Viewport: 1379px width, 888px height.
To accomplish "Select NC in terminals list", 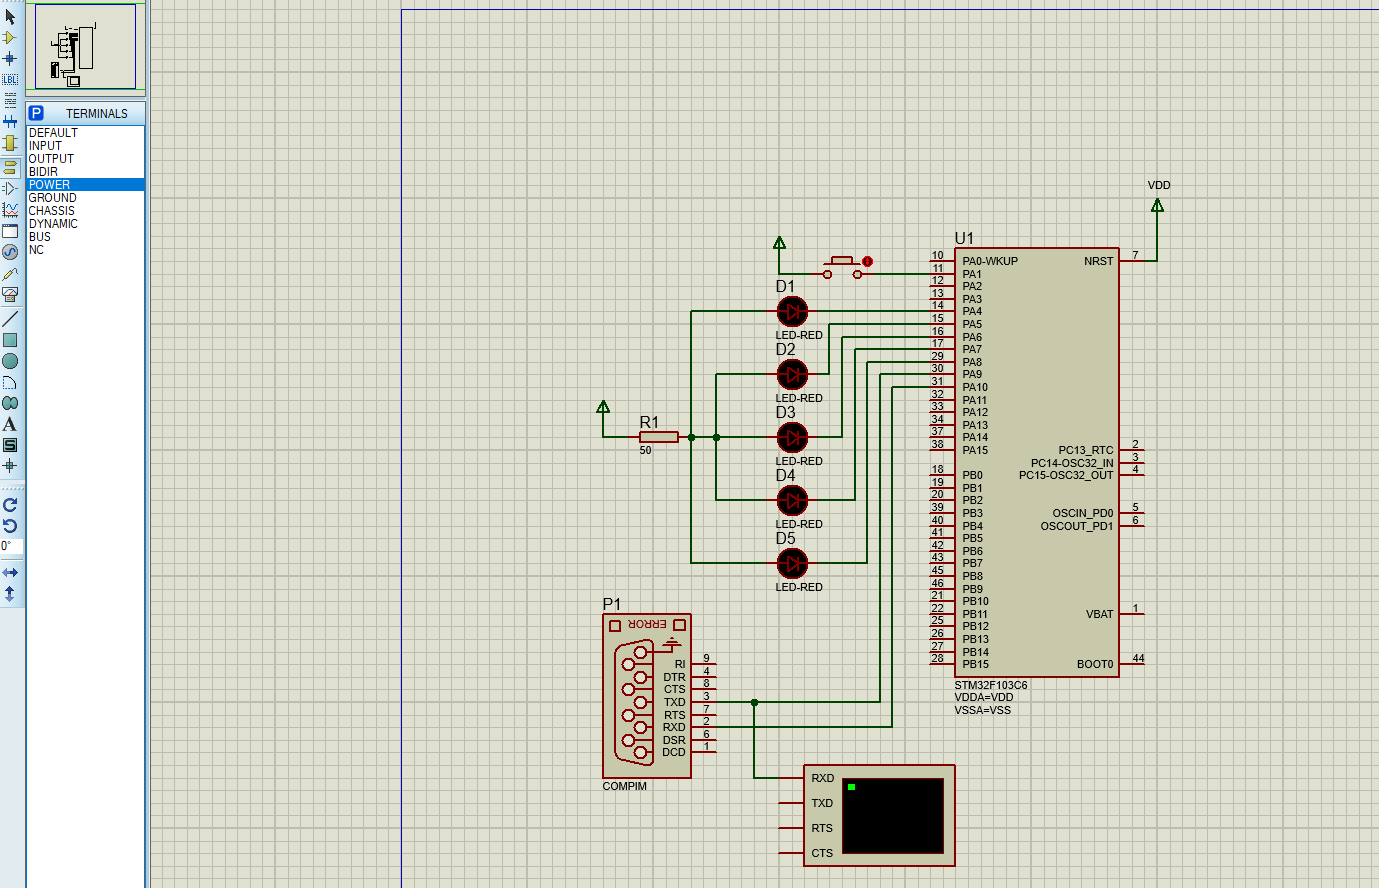I will [86, 249].
